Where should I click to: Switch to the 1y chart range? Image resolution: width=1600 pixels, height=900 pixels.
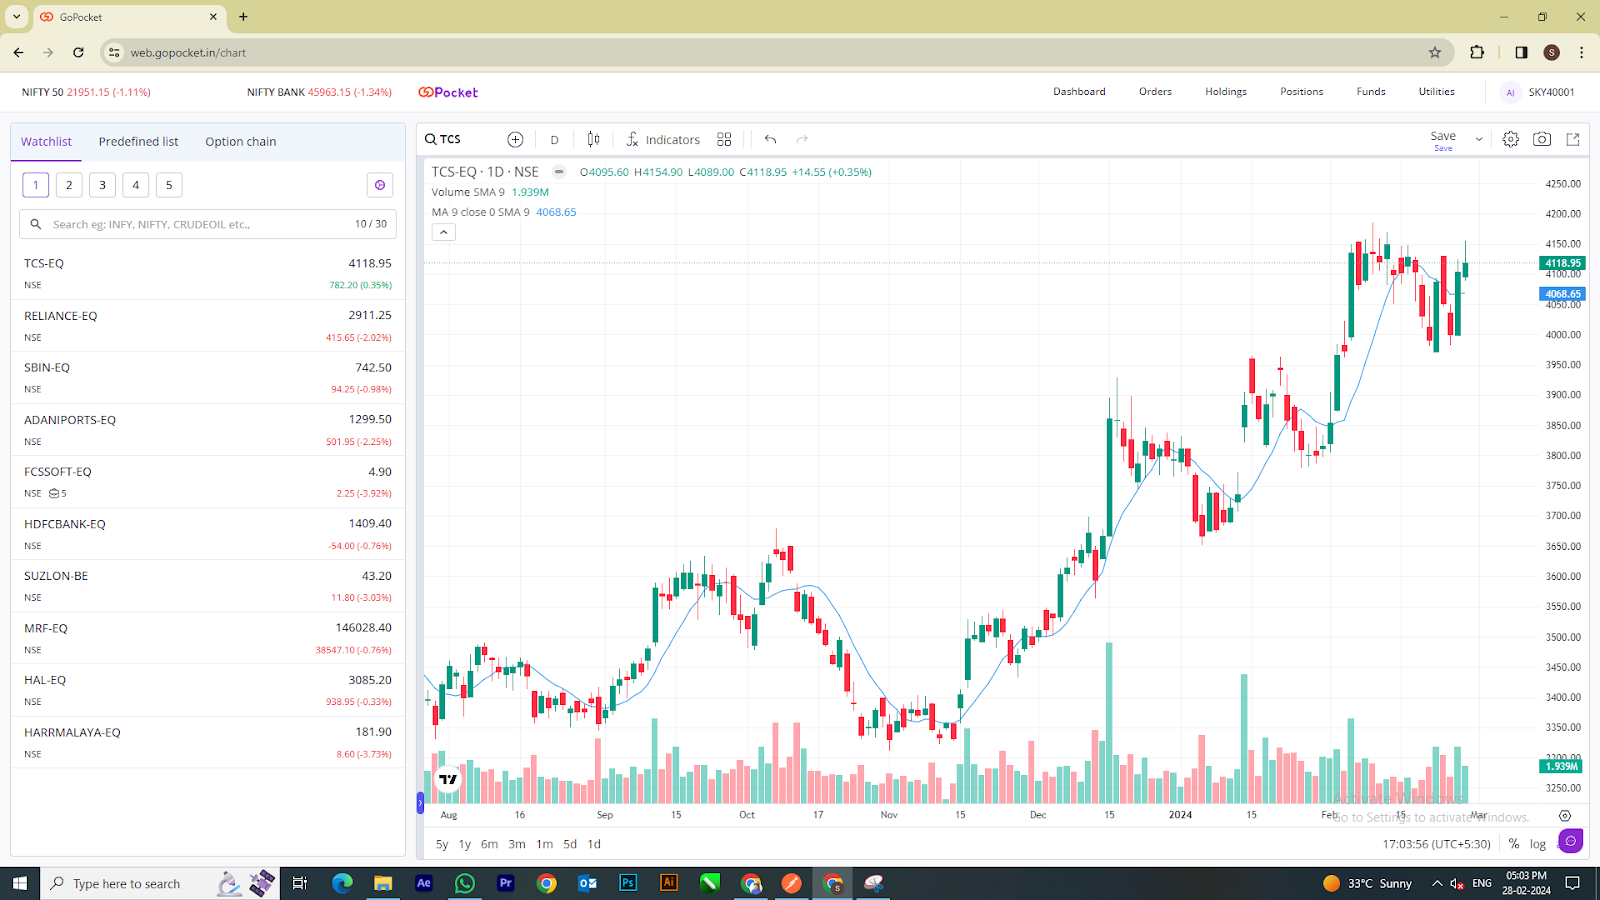click(463, 843)
